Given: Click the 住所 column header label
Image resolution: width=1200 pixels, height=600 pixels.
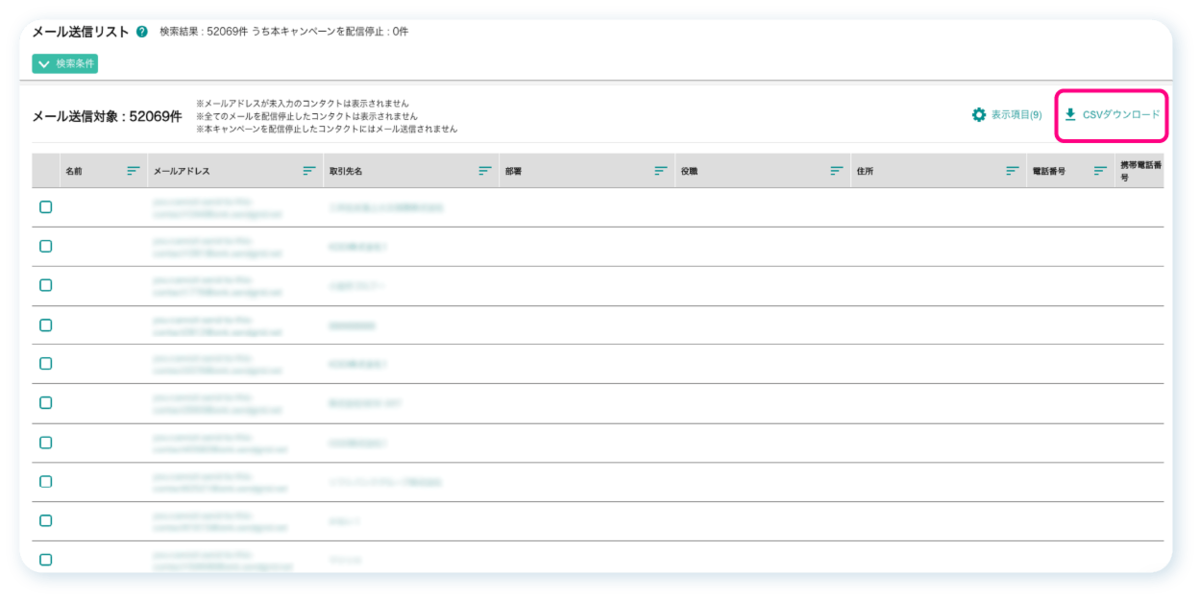Looking at the screenshot, I should (x=866, y=171).
